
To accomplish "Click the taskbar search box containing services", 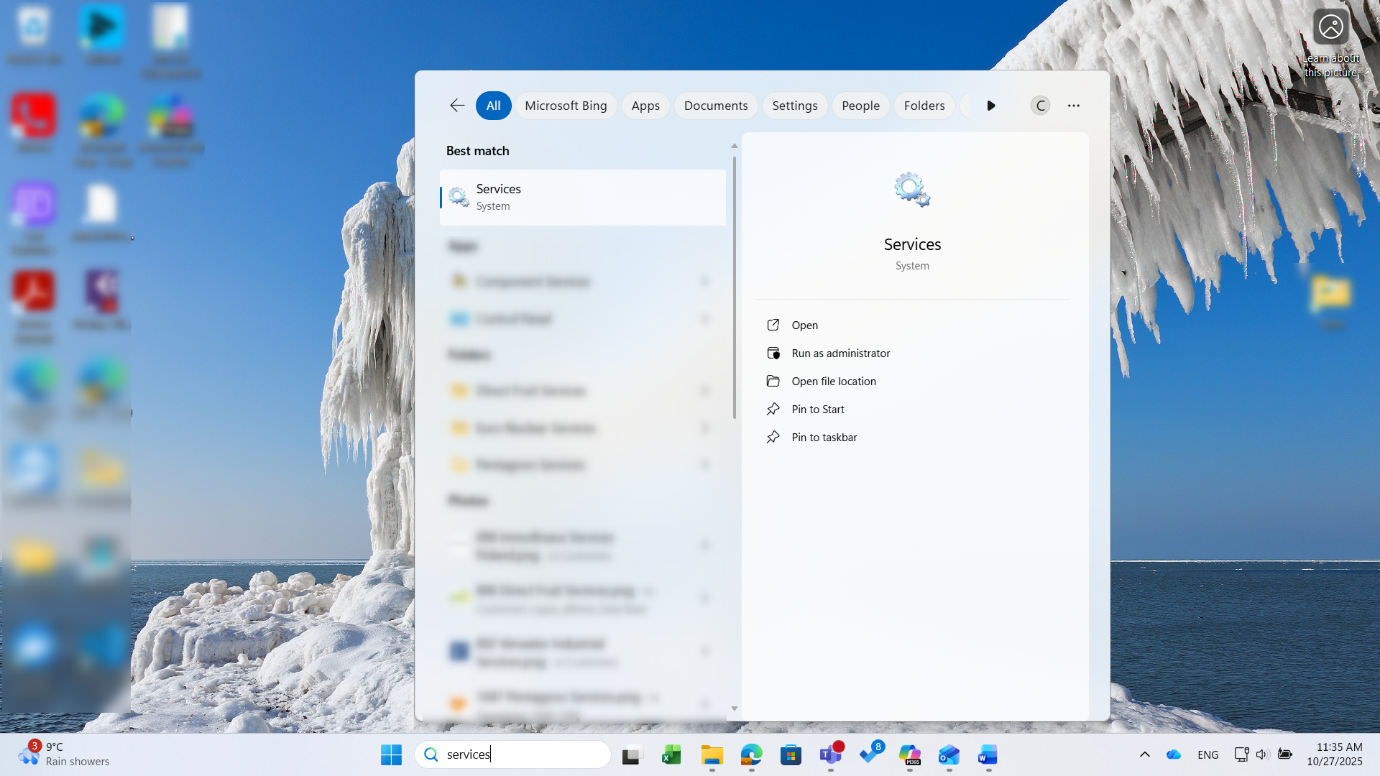I will tap(513, 755).
